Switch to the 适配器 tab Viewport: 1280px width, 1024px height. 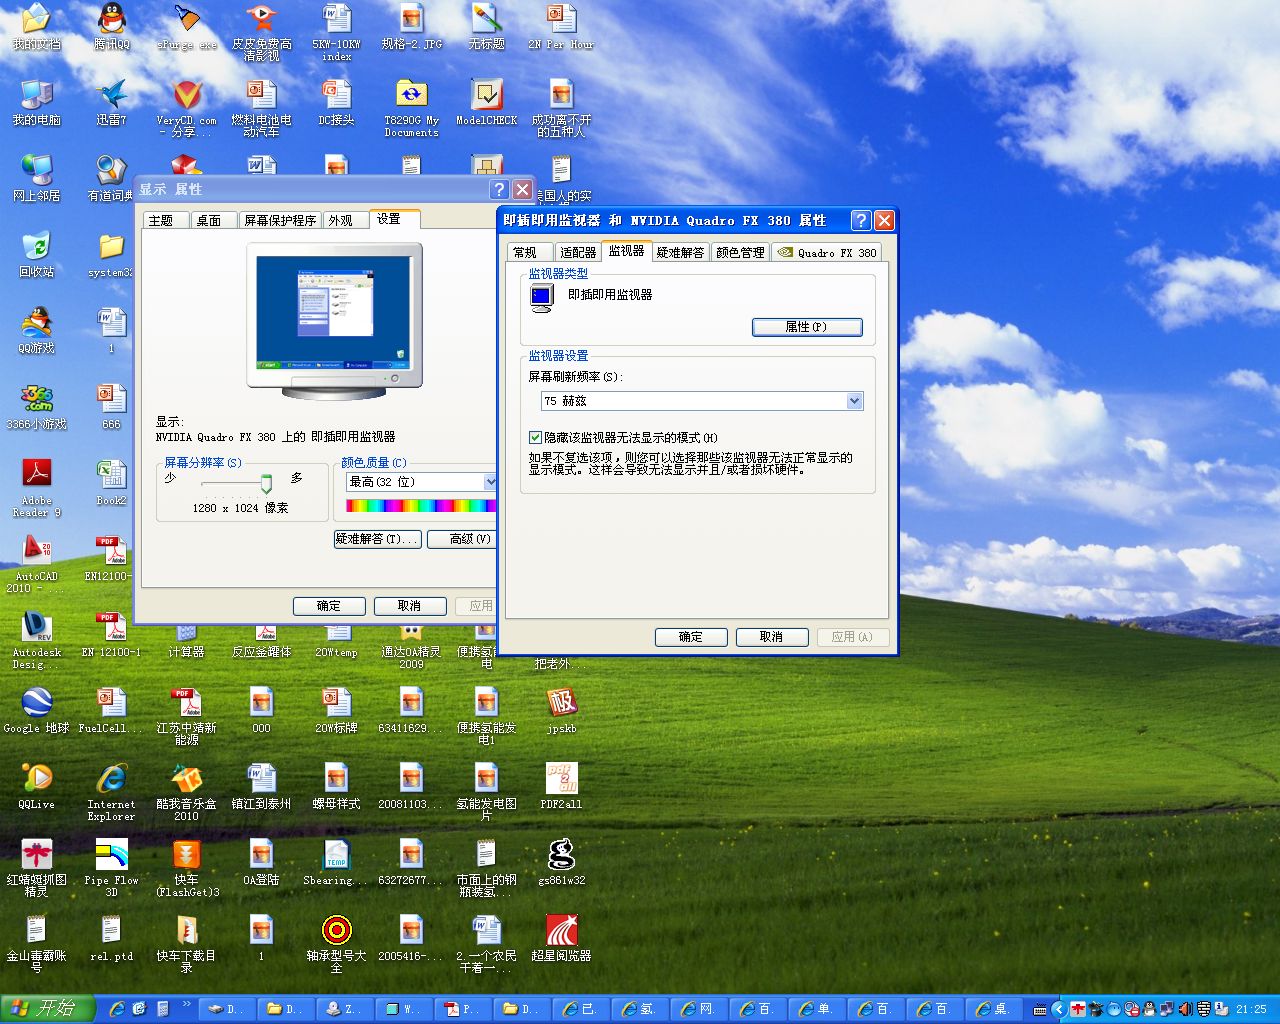(x=577, y=252)
